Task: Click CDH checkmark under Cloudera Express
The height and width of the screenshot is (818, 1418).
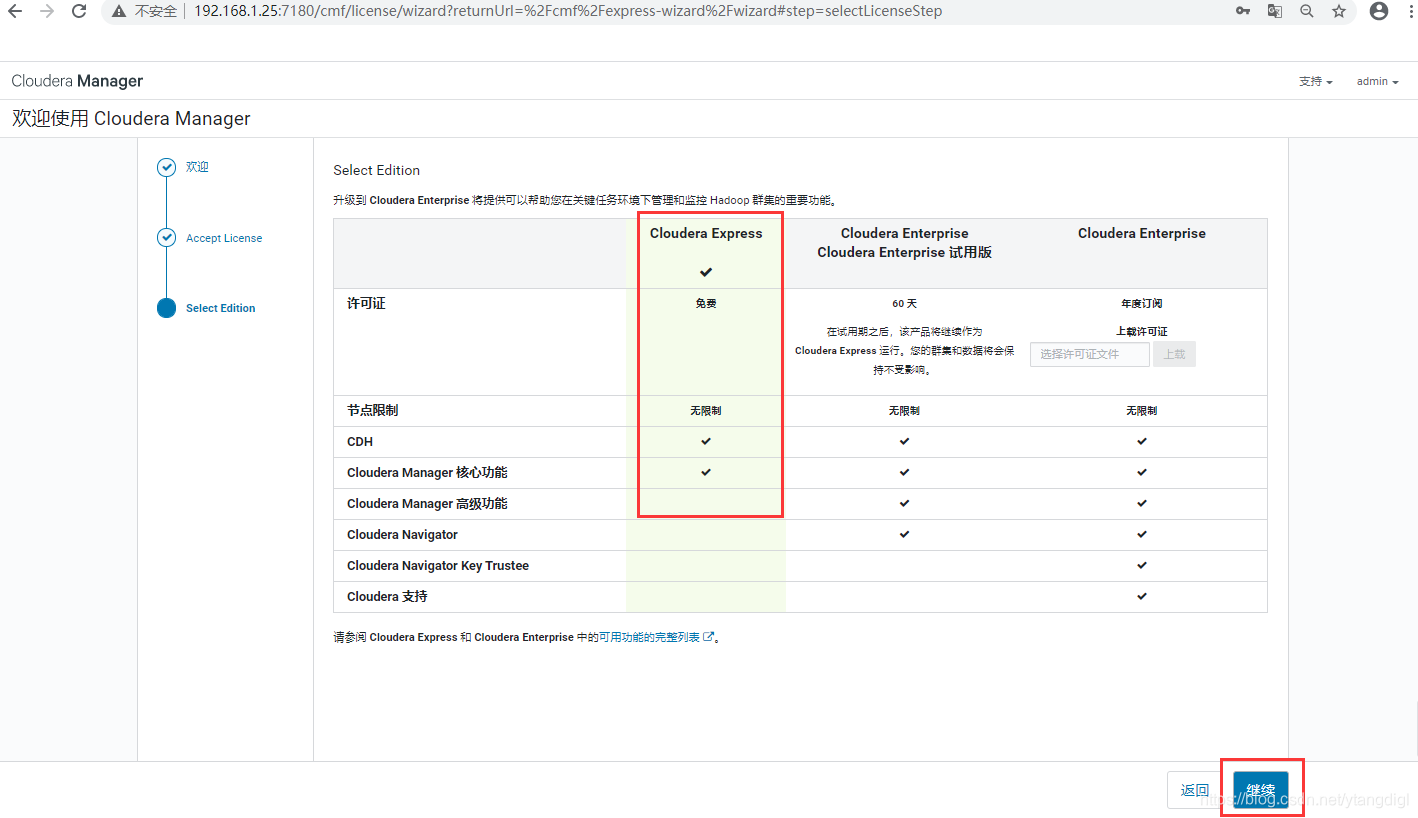Action: (706, 441)
